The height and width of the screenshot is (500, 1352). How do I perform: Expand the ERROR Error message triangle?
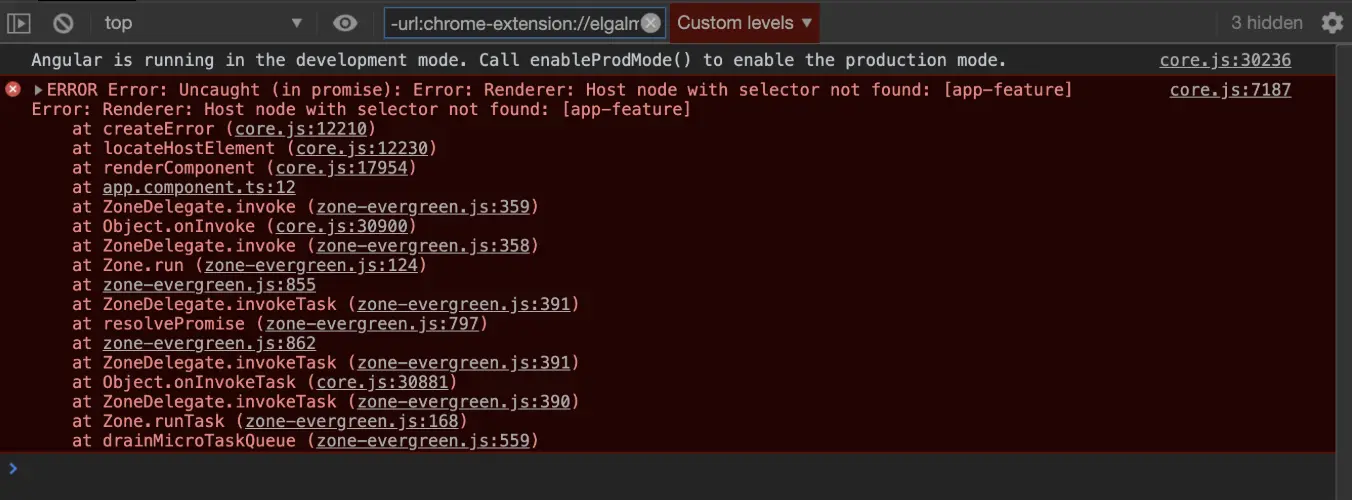click(39, 90)
